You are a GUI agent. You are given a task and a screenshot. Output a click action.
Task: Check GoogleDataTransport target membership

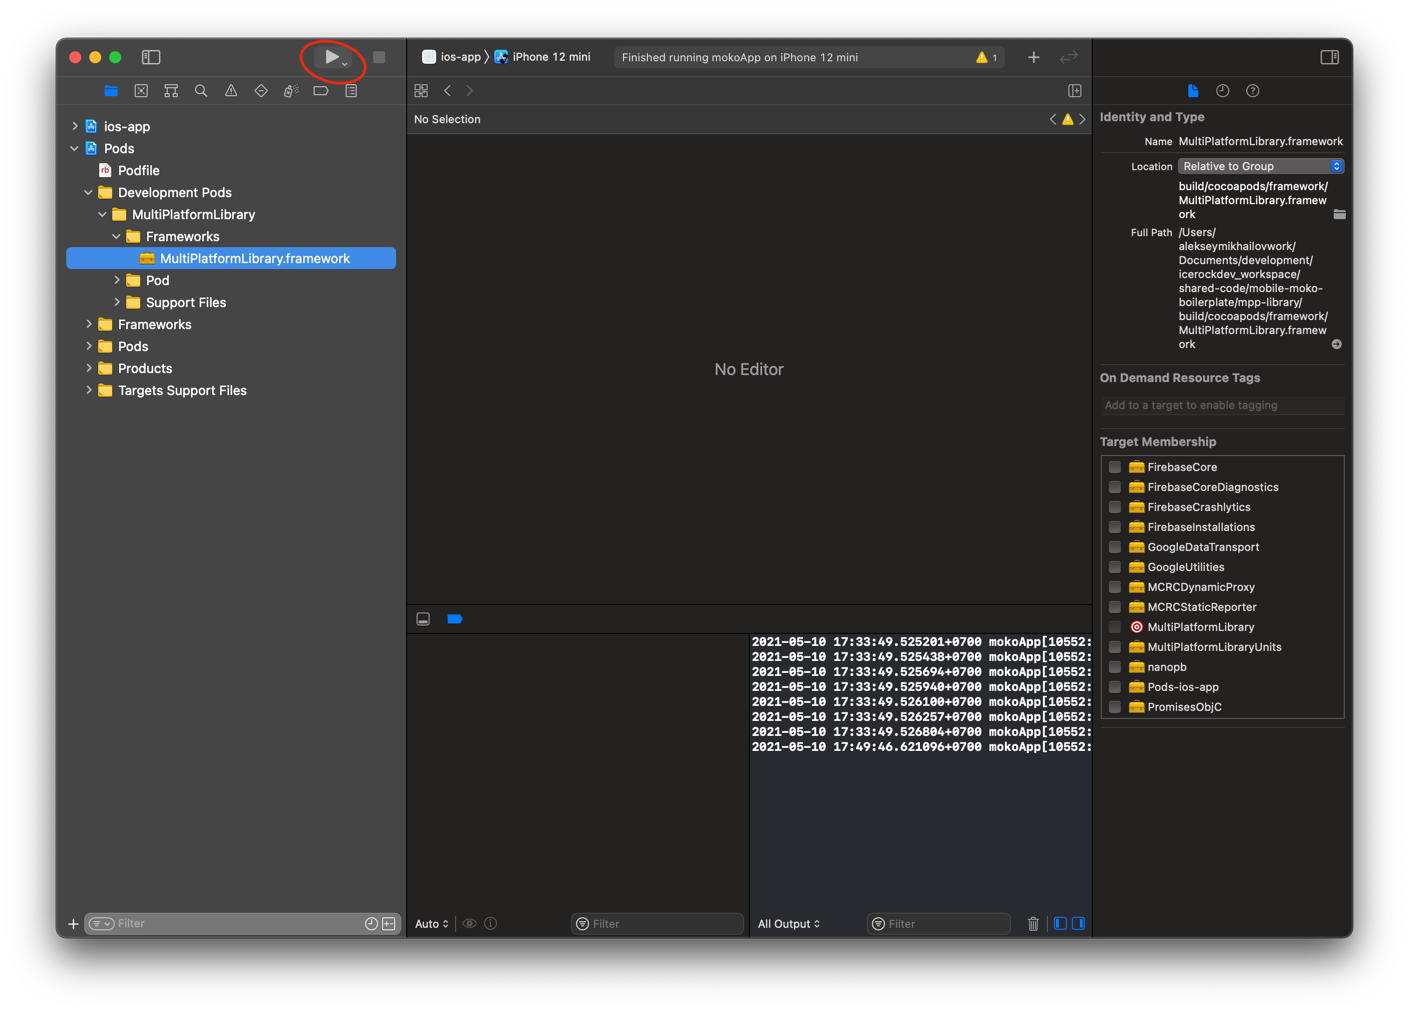point(1115,547)
